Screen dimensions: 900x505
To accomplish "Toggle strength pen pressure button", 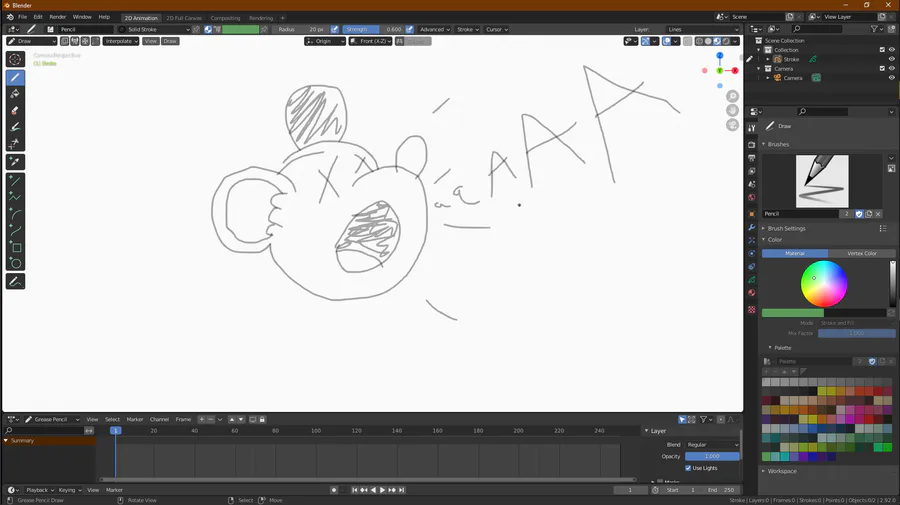I will click(x=409, y=29).
